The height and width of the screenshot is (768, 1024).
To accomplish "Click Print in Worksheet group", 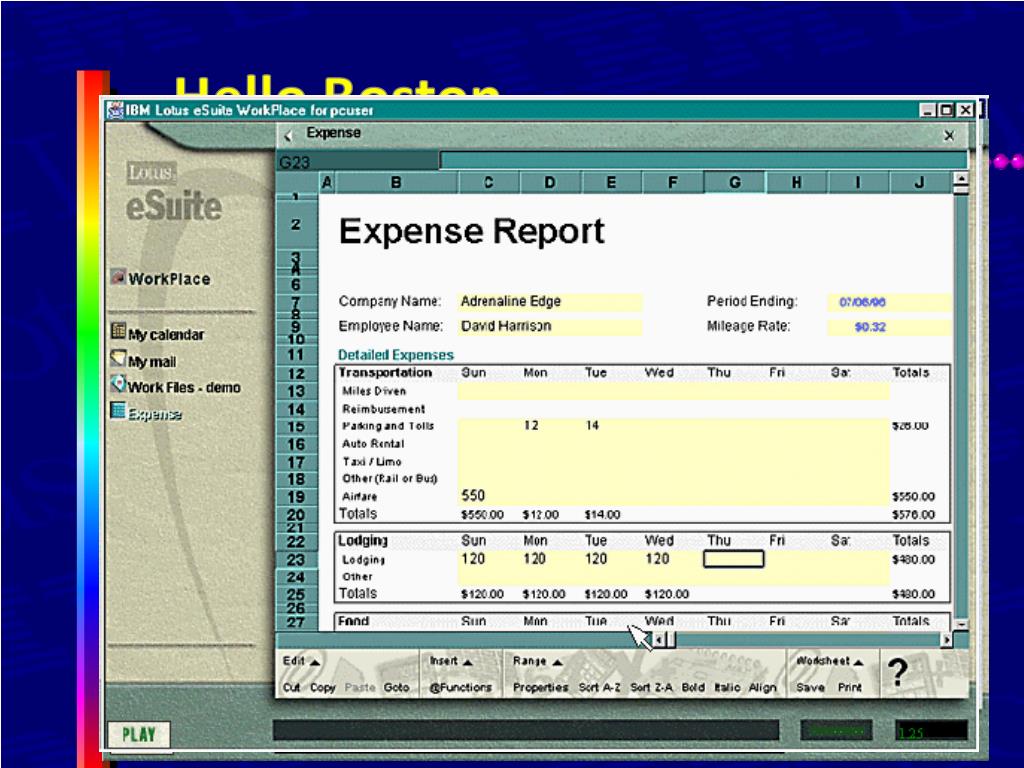I will tap(850, 687).
